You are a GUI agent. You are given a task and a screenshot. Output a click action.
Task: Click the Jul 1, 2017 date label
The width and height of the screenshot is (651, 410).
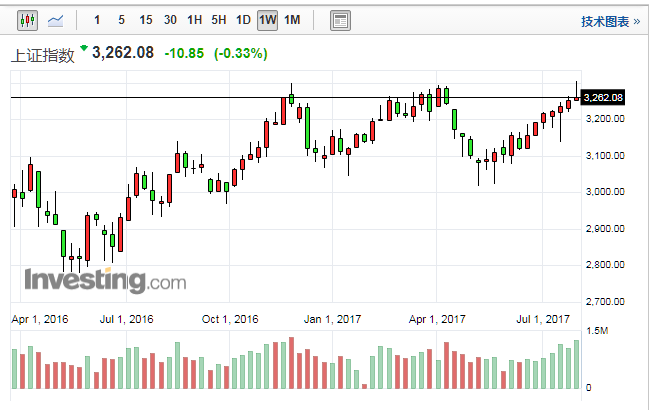point(543,319)
